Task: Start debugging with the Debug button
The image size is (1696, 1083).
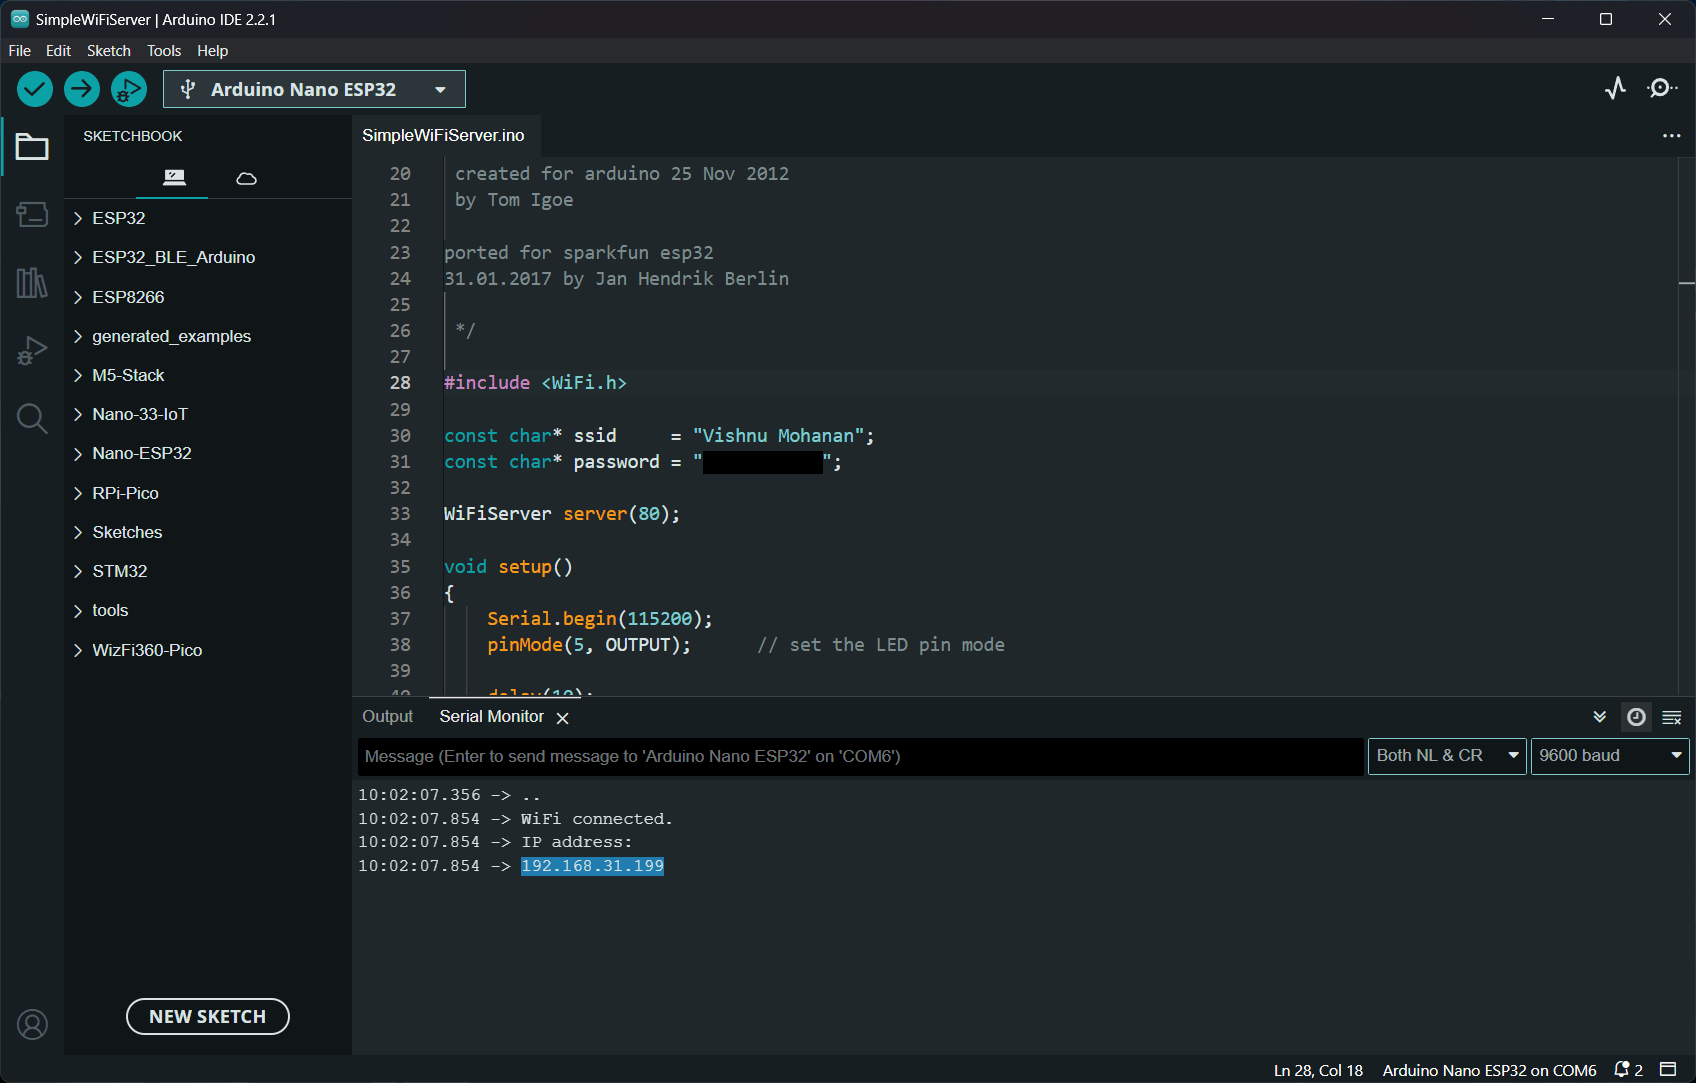Action: (129, 89)
